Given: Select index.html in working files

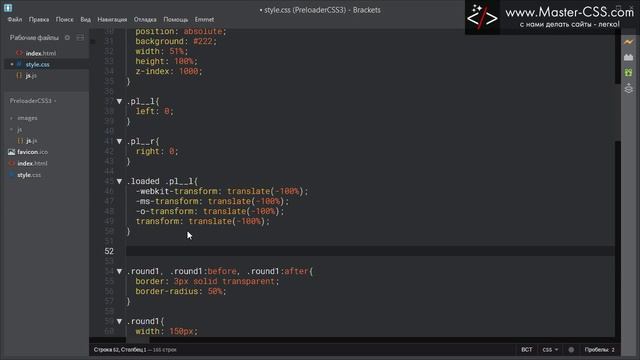Looking at the screenshot, I should (x=41, y=53).
